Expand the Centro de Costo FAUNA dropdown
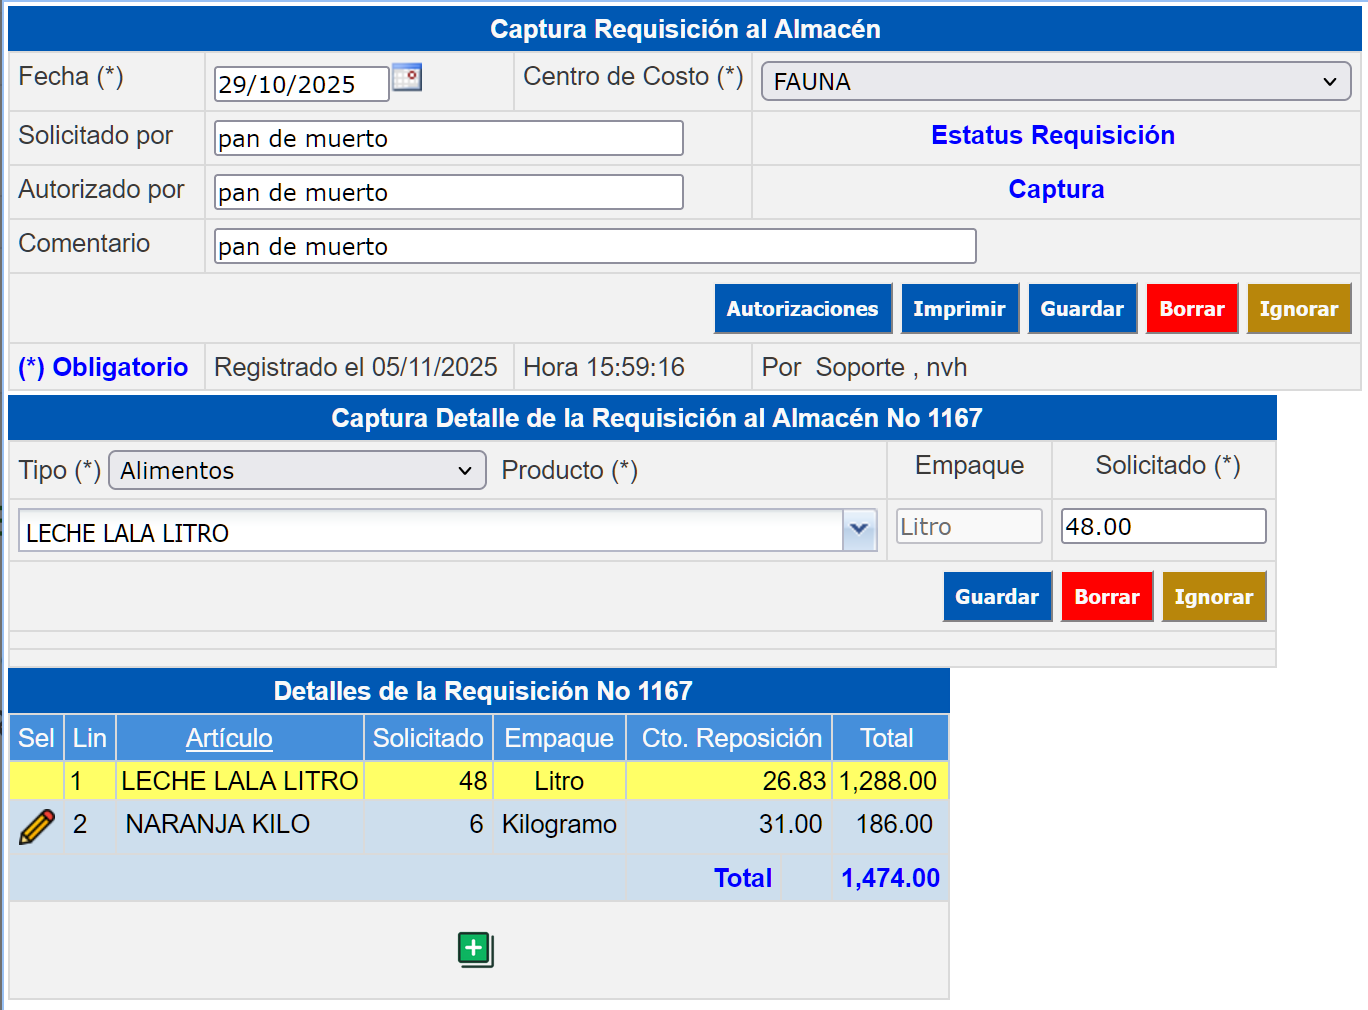Viewport: 1368px width, 1010px height. [x=1055, y=82]
